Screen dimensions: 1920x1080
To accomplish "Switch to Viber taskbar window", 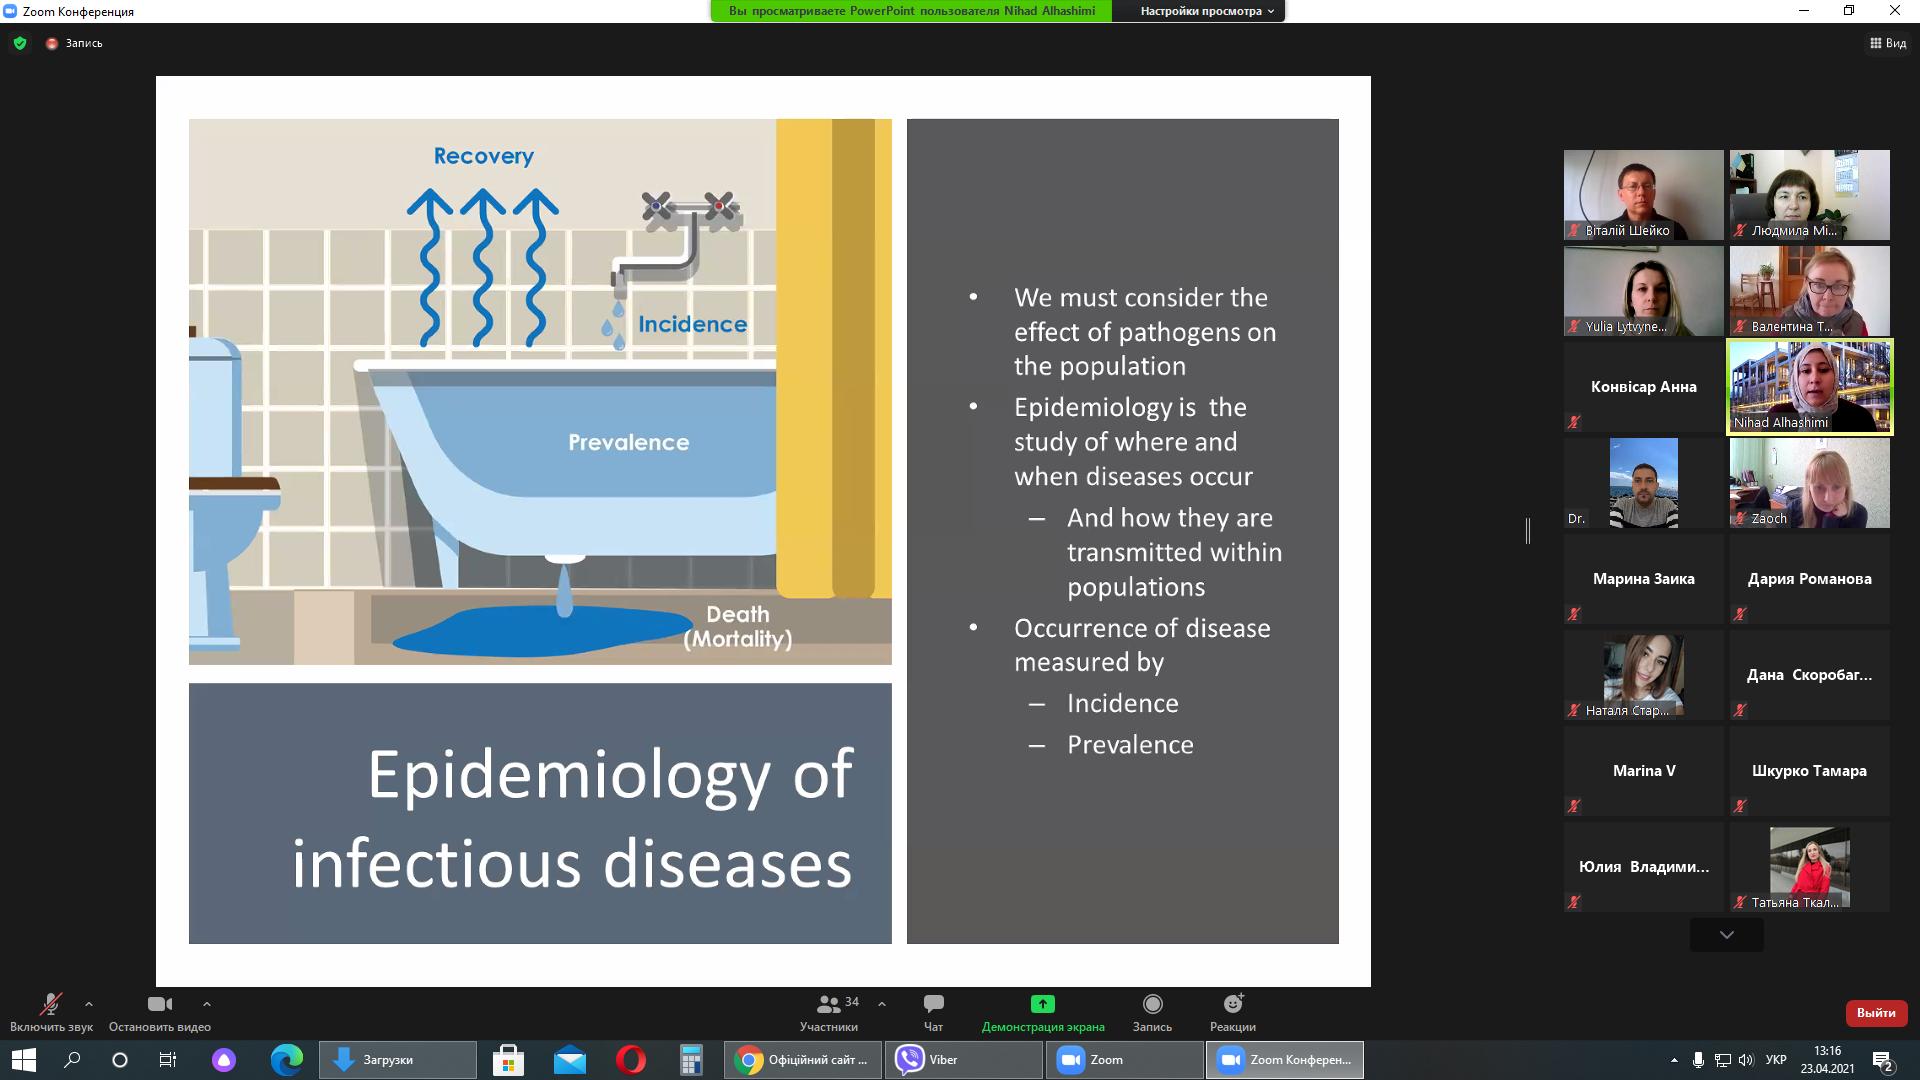I will tap(964, 1060).
